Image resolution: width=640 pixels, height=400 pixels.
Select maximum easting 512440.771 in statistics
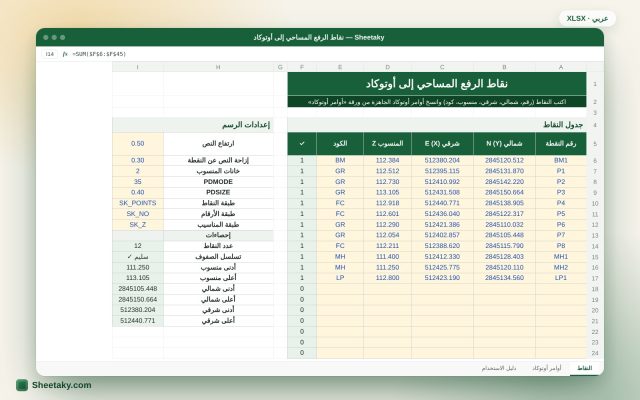point(138,321)
